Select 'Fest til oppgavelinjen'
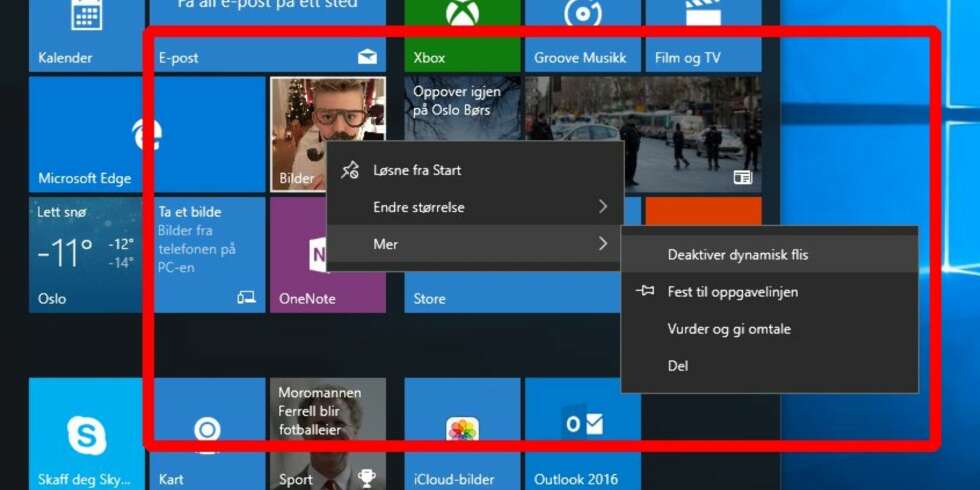The image size is (980, 490). [x=769, y=292]
